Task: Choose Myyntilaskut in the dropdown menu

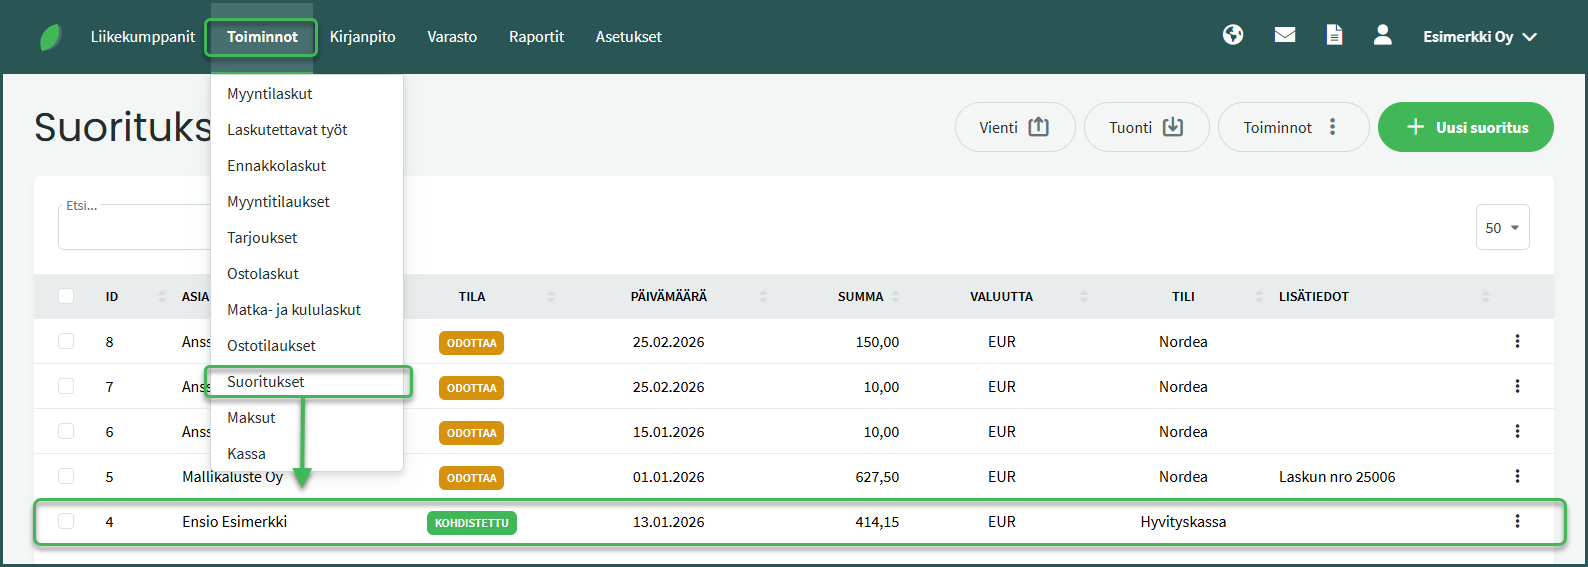Action: point(270,94)
